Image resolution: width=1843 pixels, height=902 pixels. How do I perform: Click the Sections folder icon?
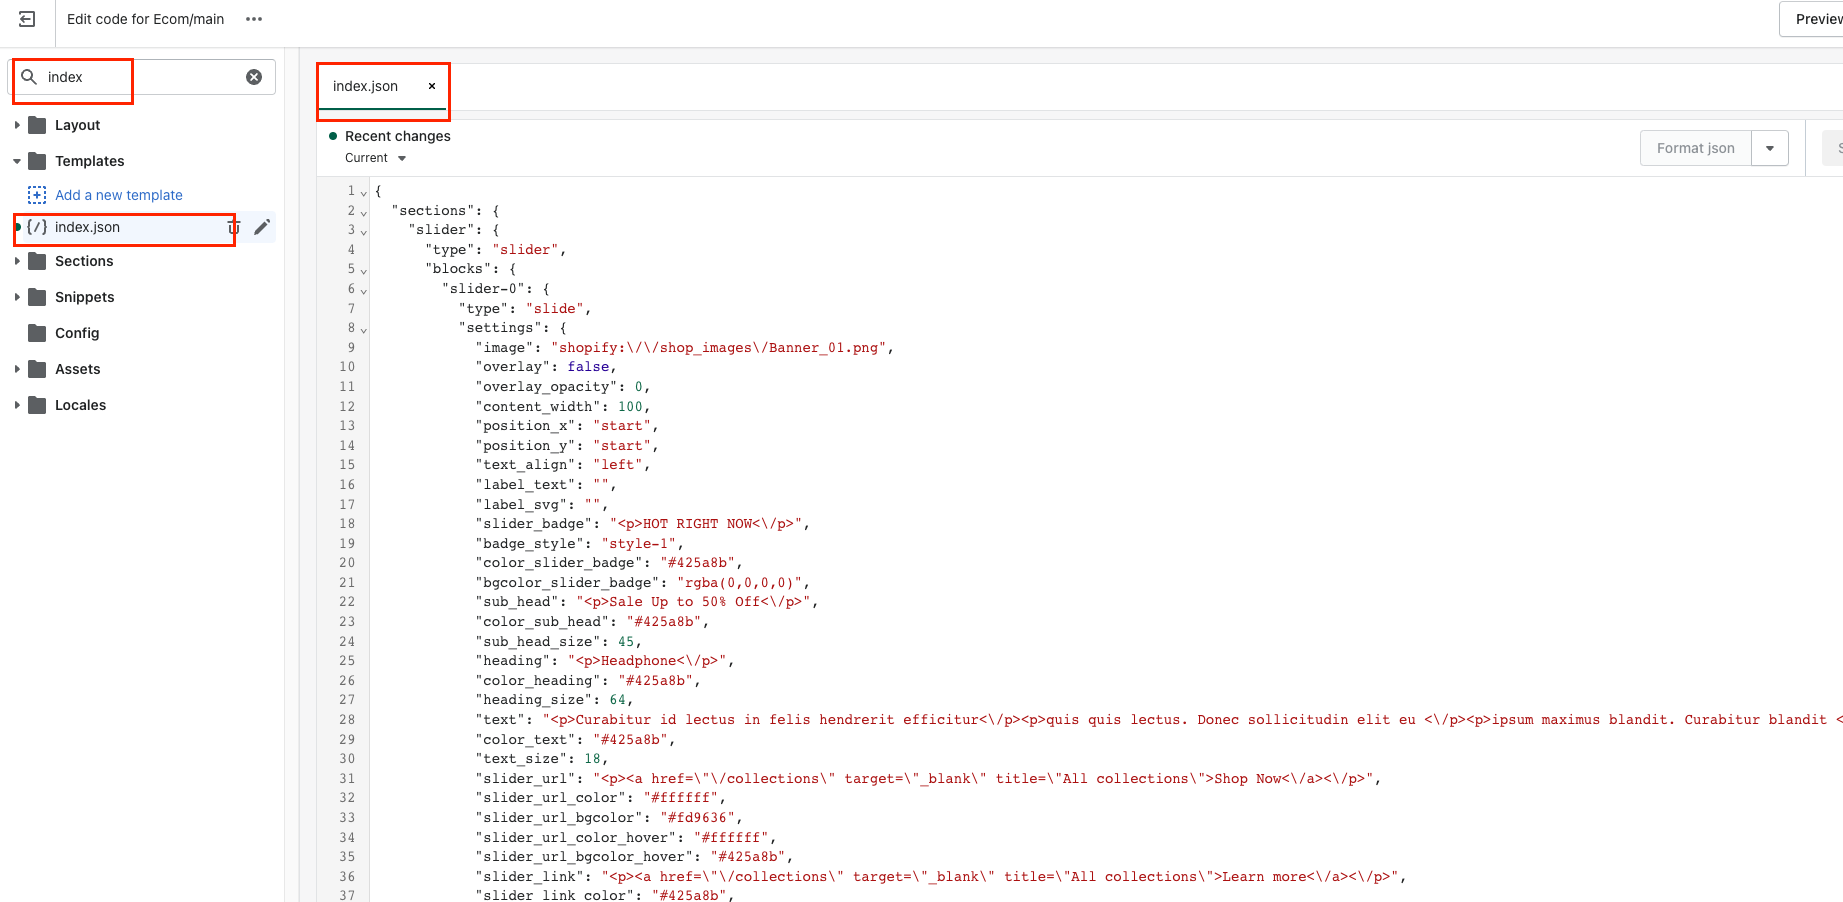(38, 261)
